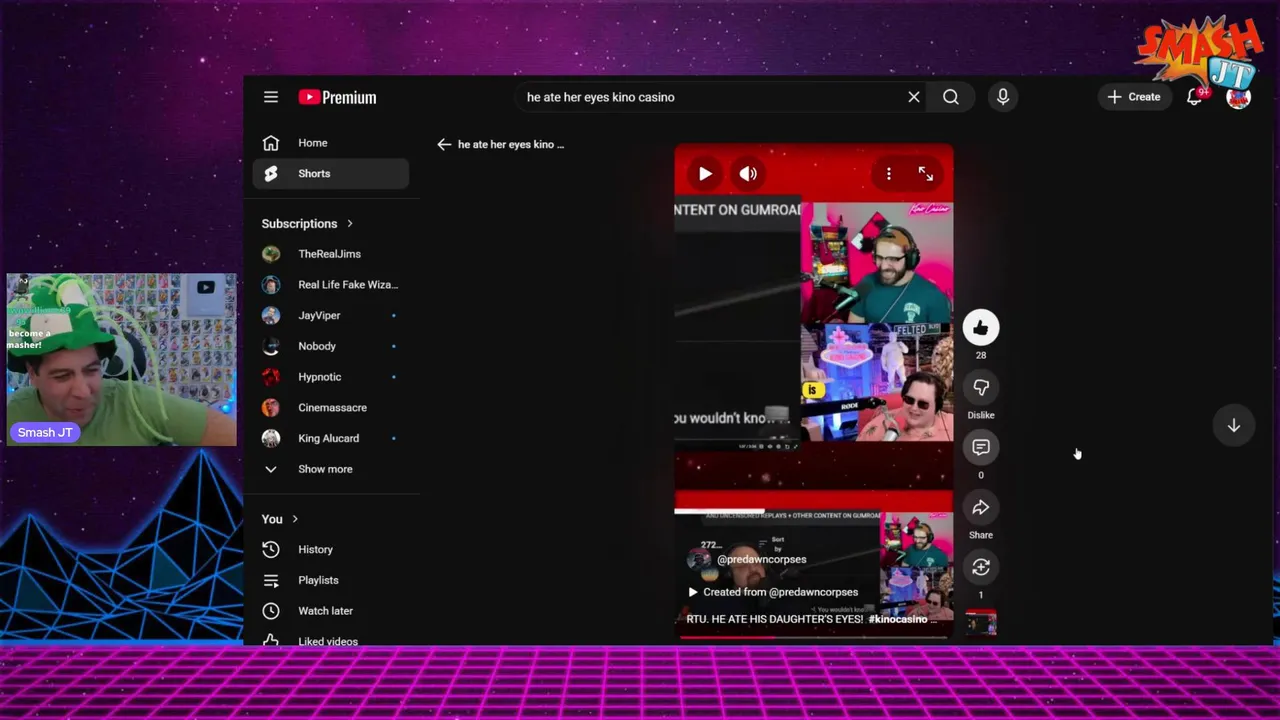
Task: Go to Home in sidebar
Action: (x=331, y=143)
